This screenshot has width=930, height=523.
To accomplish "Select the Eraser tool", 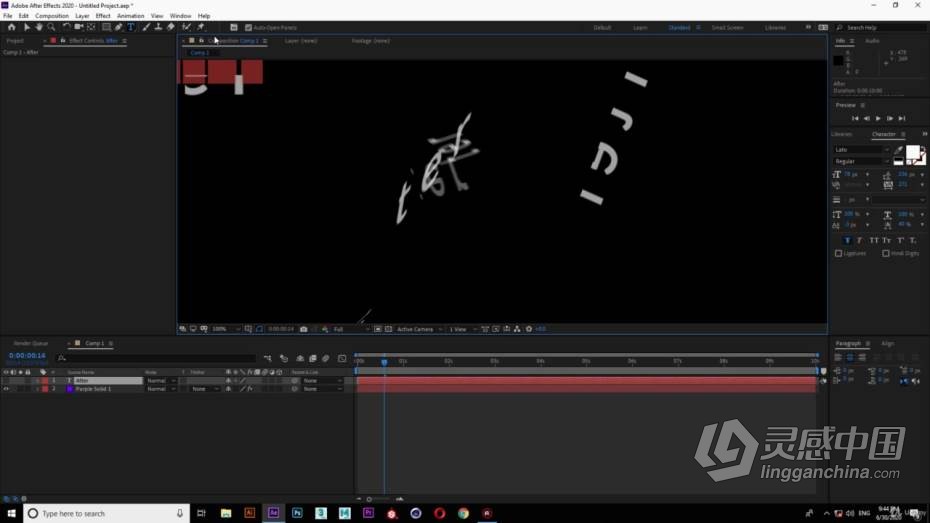I will [x=171, y=27].
